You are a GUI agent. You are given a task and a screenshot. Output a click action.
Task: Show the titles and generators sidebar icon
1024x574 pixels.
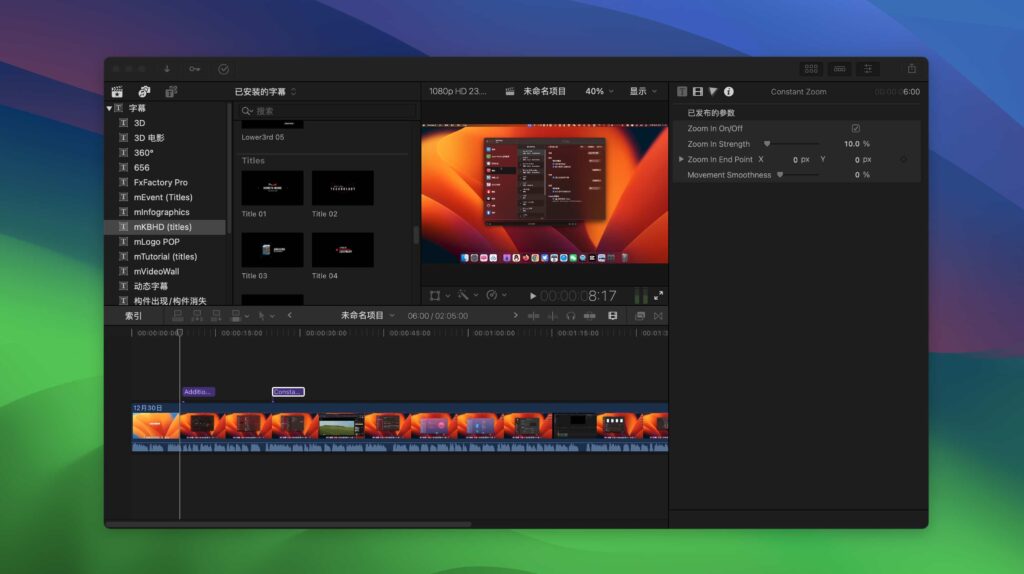point(171,91)
